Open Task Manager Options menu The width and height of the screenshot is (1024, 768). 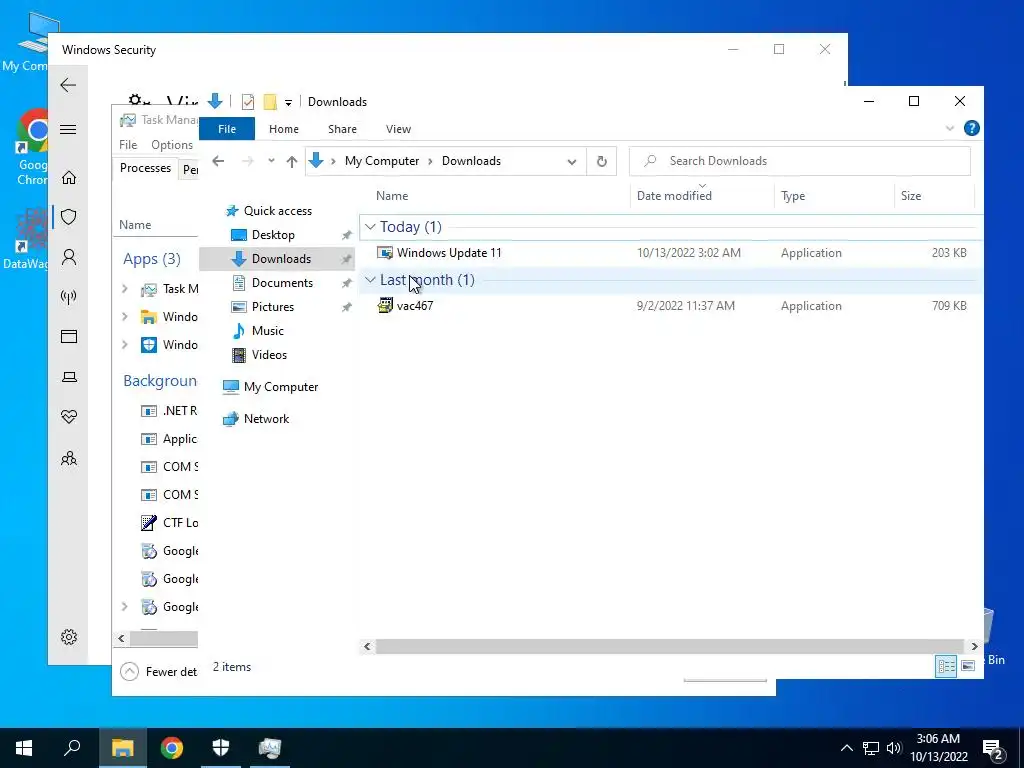tap(172, 145)
